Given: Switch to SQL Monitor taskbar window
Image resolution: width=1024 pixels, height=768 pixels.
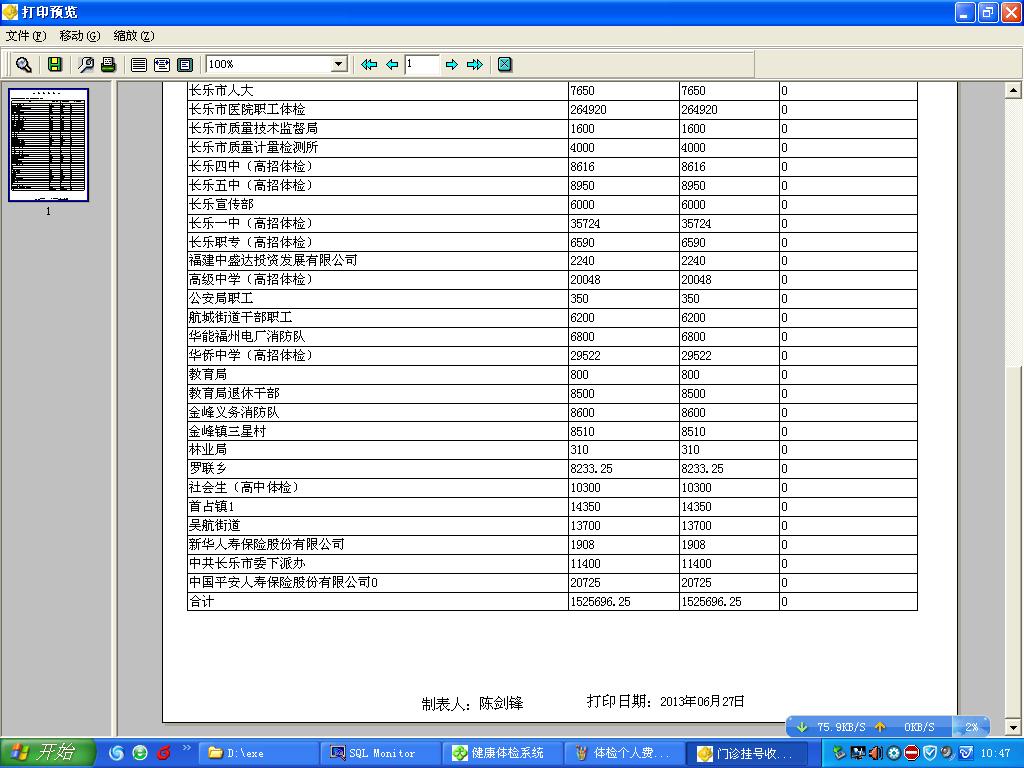Looking at the screenshot, I should point(382,753).
